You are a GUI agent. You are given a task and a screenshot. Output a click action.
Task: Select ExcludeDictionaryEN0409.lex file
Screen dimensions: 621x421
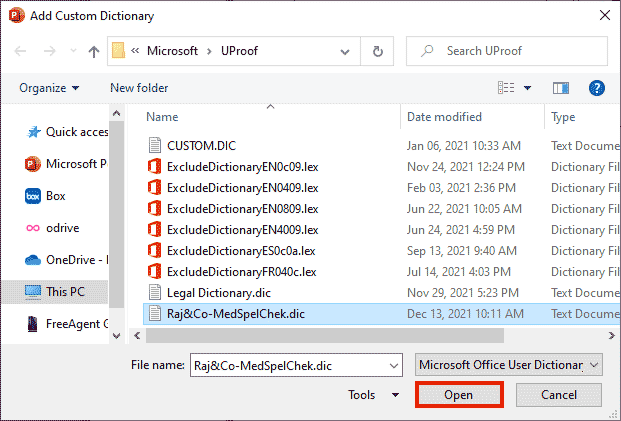(x=242, y=188)
